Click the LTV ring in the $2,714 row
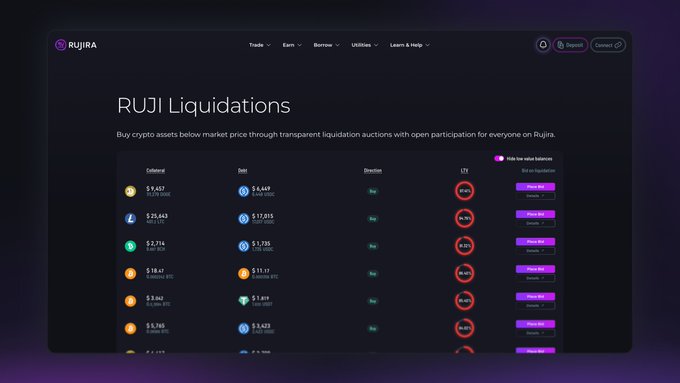Image resolution: width=680 pixels, height=383 pixels. coord(464,246)
